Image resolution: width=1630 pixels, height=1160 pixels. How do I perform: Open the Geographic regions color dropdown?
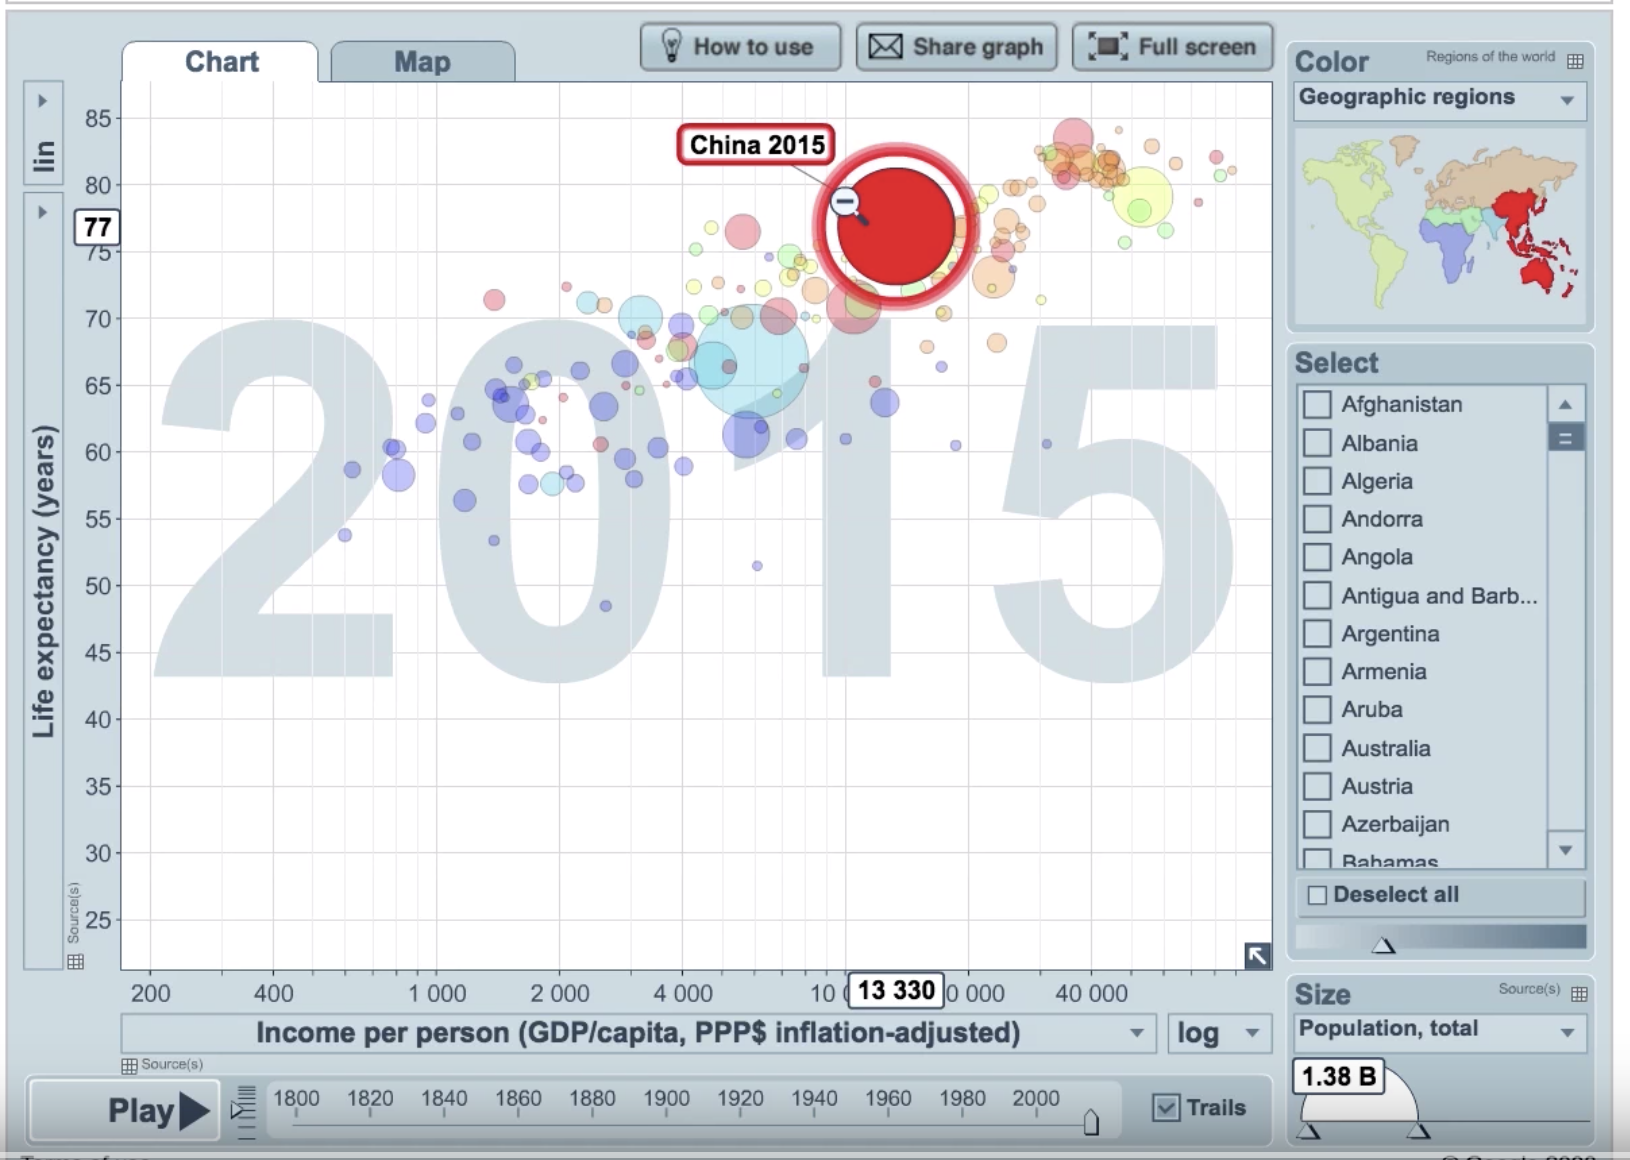1440,99
